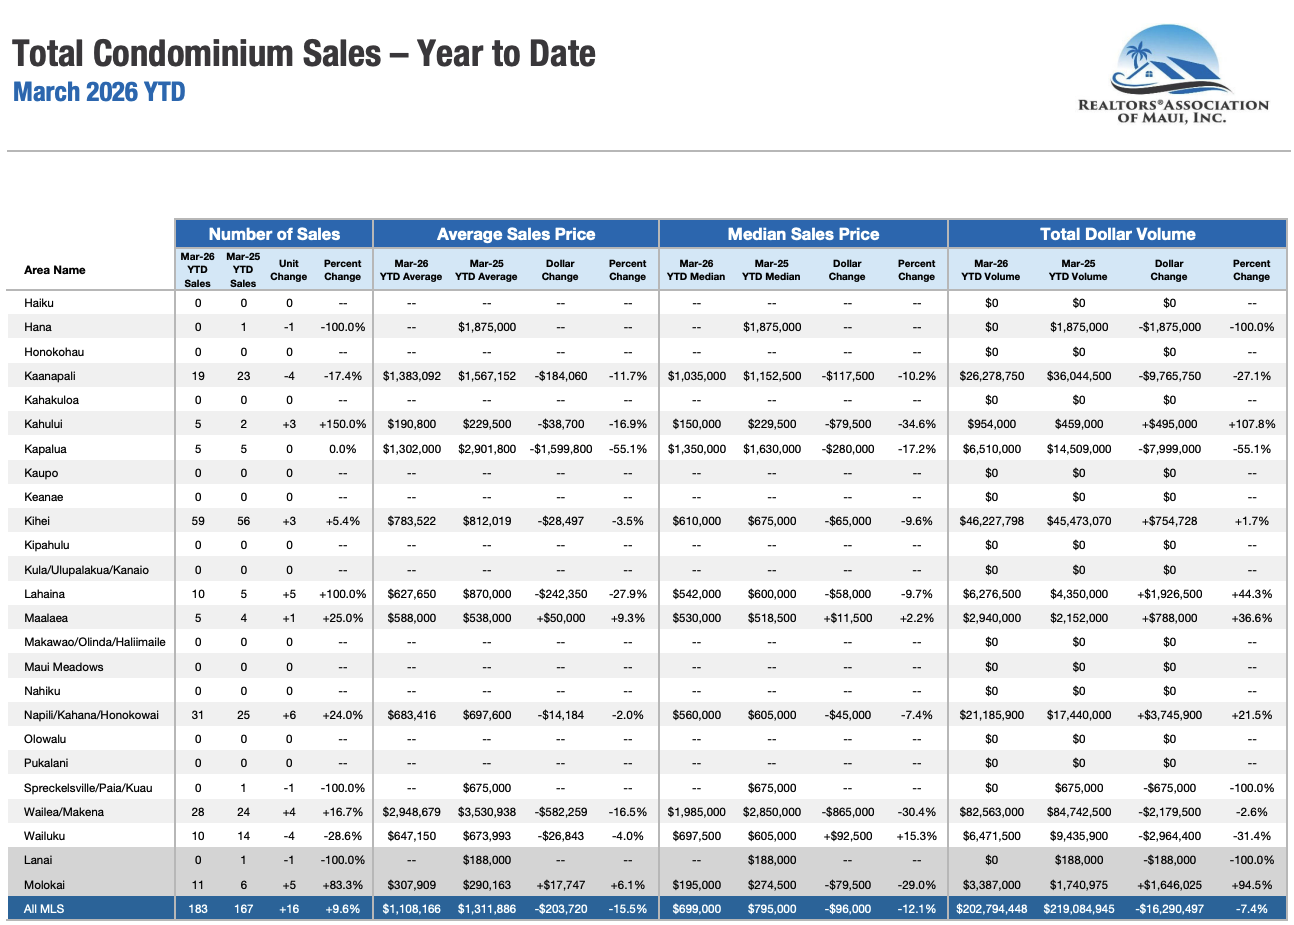The image size is (1294, 925).
Task: Select the Olowalu row label
Action: point(45,739)
